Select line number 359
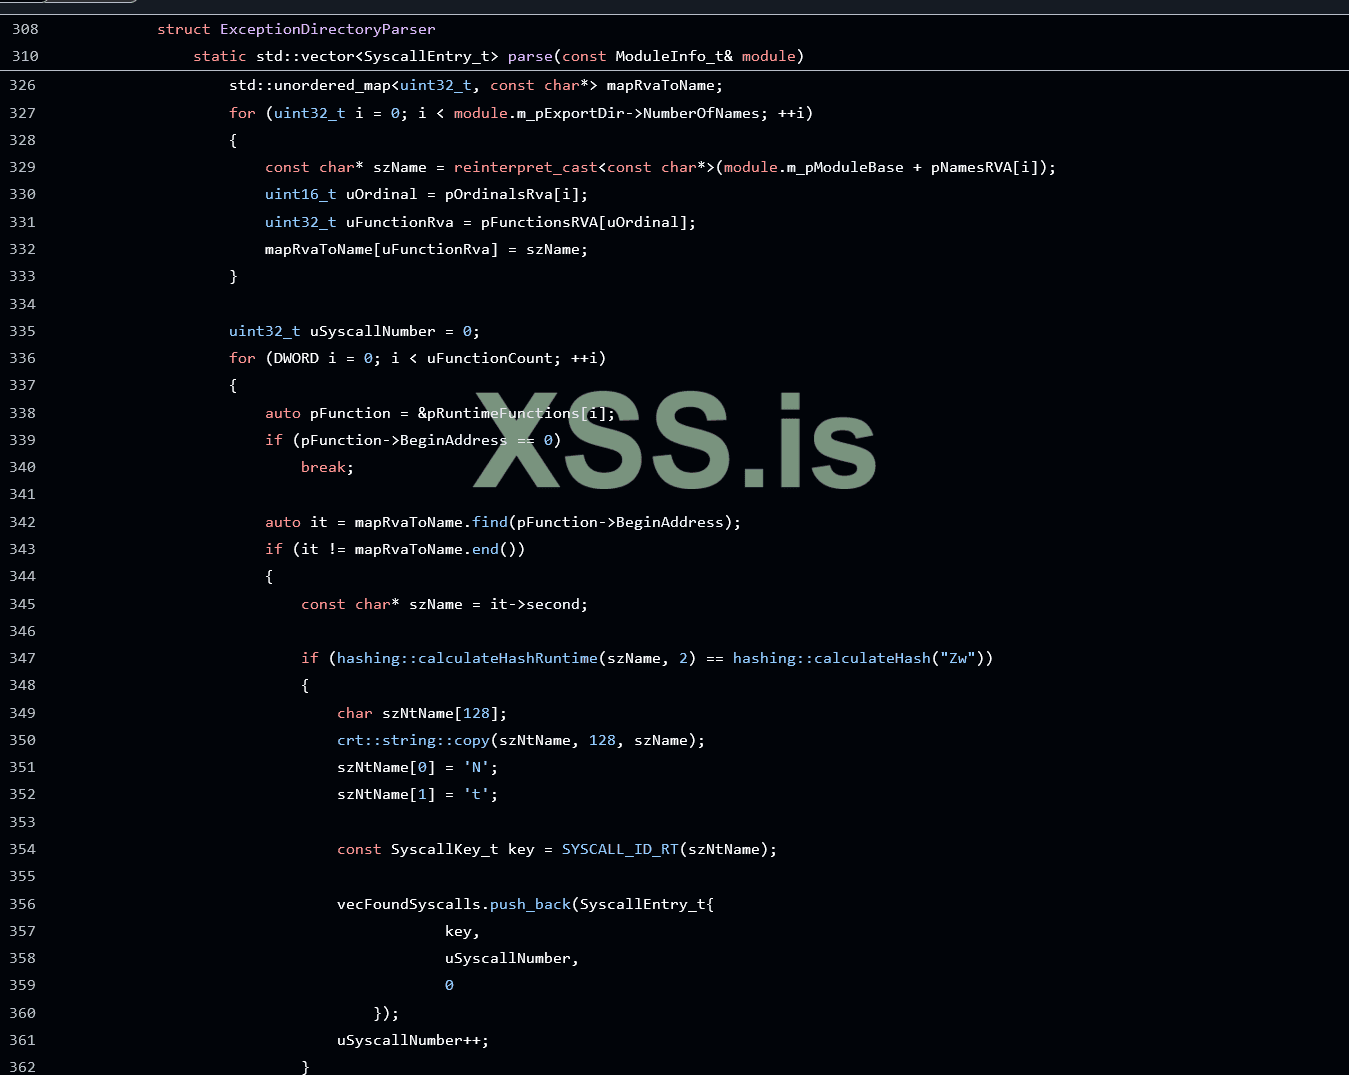1349x1075 pixels. pyautogui.click(x=22, y=985)
